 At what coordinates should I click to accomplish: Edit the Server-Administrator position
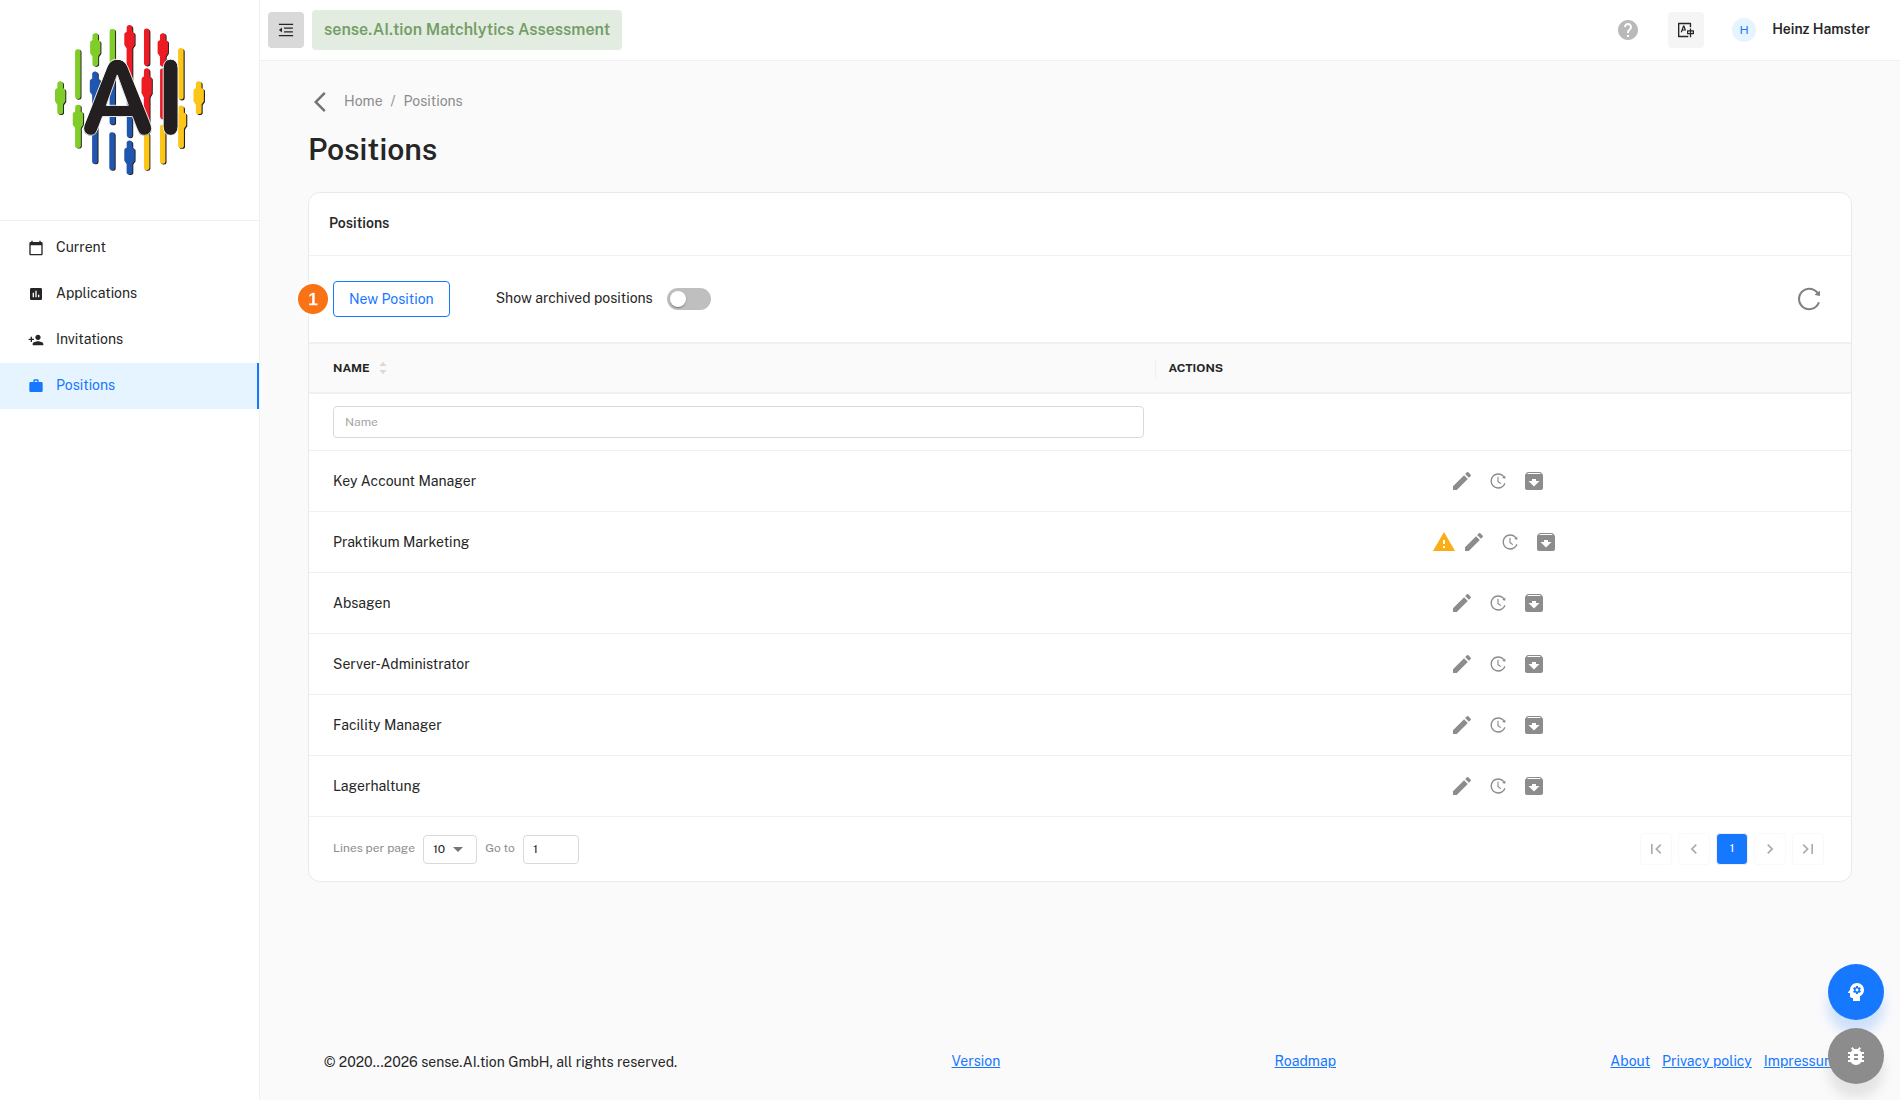point(1462,664)
